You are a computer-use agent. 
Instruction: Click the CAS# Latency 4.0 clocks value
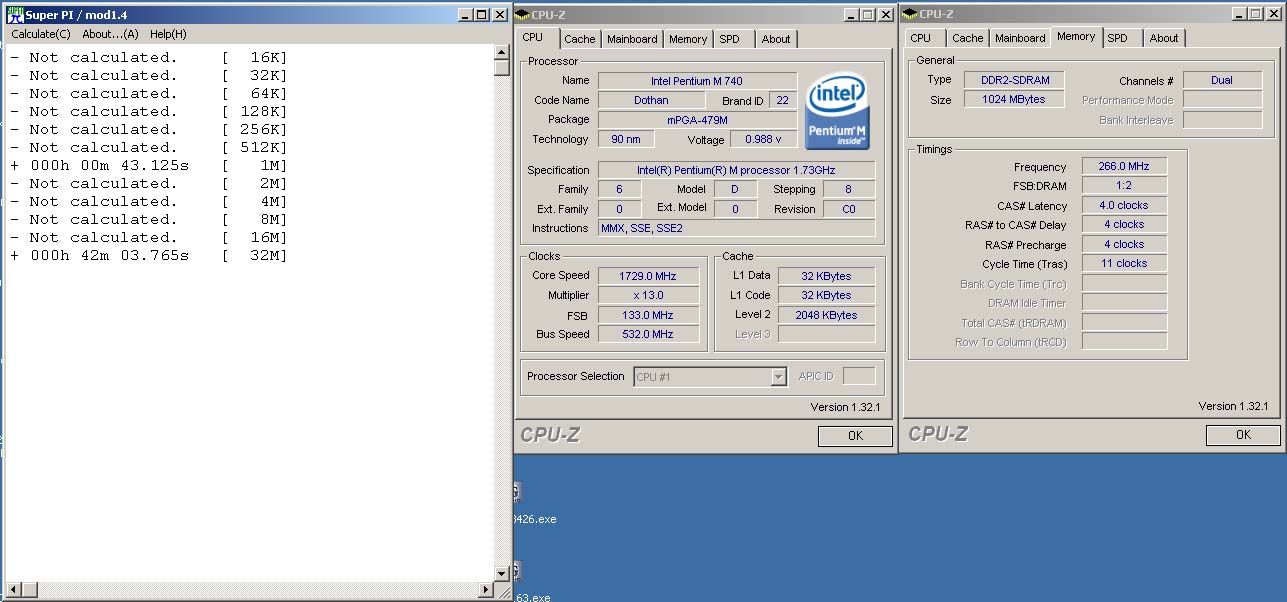coord(1124,205)
